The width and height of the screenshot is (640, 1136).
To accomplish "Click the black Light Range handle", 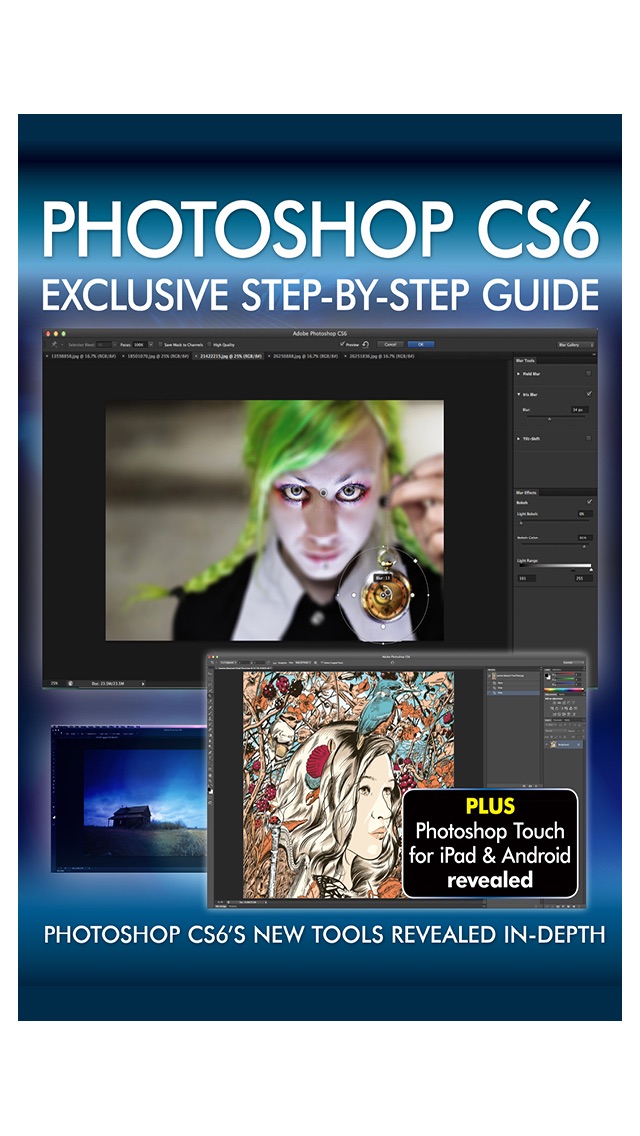I will (x=573, y=570).
